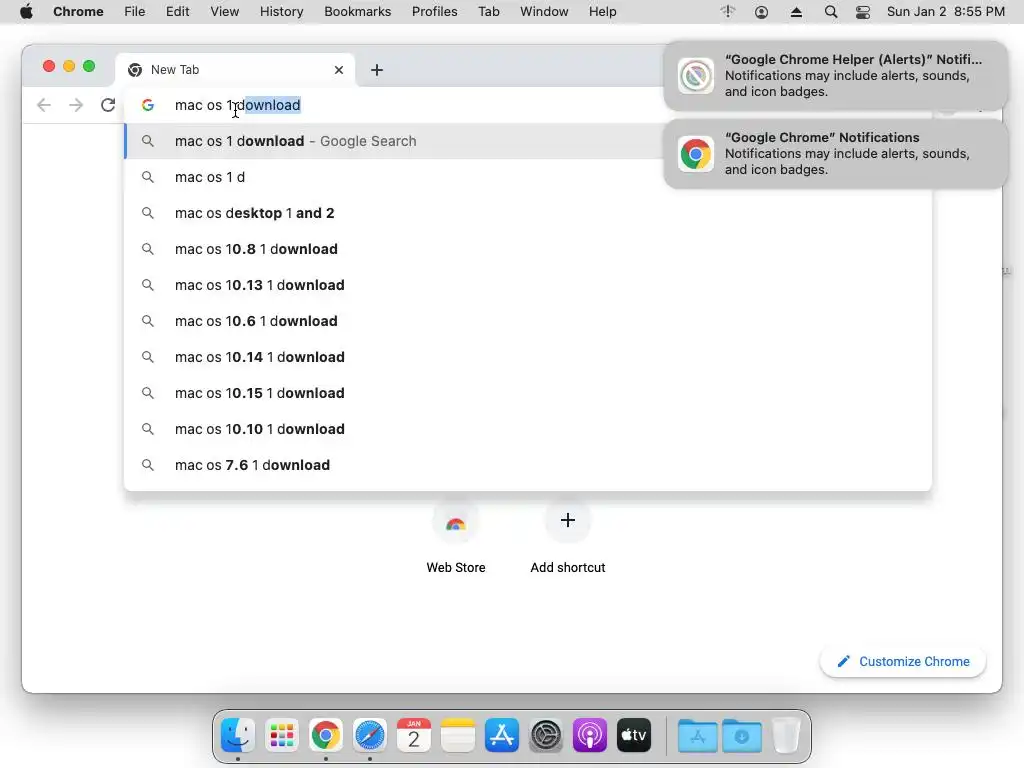Open Podcasts from the Dock
The height and width of the screenshot is (768, 1024).
coord(590,735)
